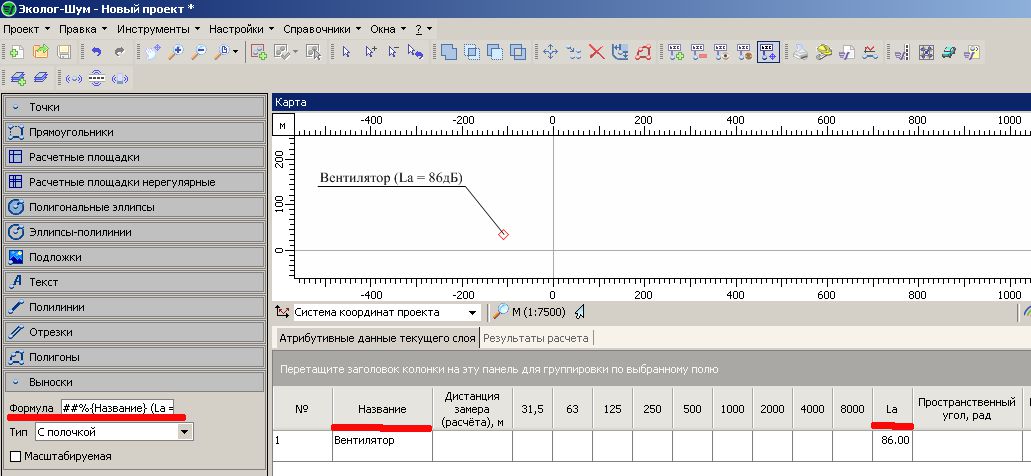Click the Save project floppy disk icon

[x=63, y=52]
